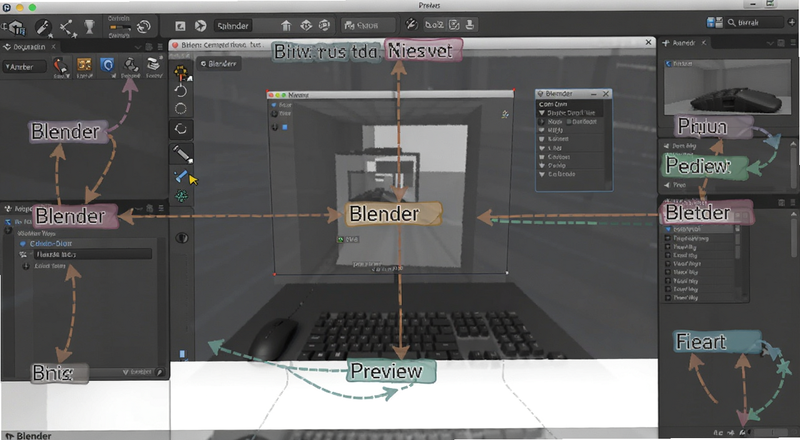
Task: Click the globe icon beside the Exied row
Action: click(x=26, y=266)
